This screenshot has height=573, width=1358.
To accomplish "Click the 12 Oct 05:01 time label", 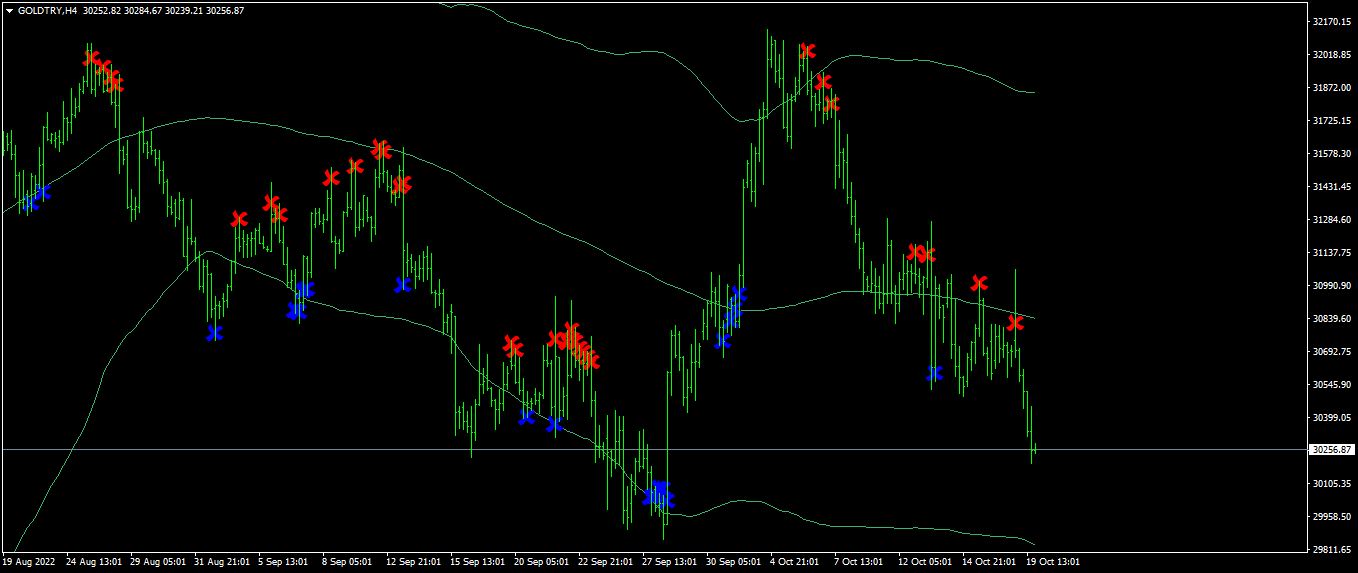I will [x=926, y=562].
